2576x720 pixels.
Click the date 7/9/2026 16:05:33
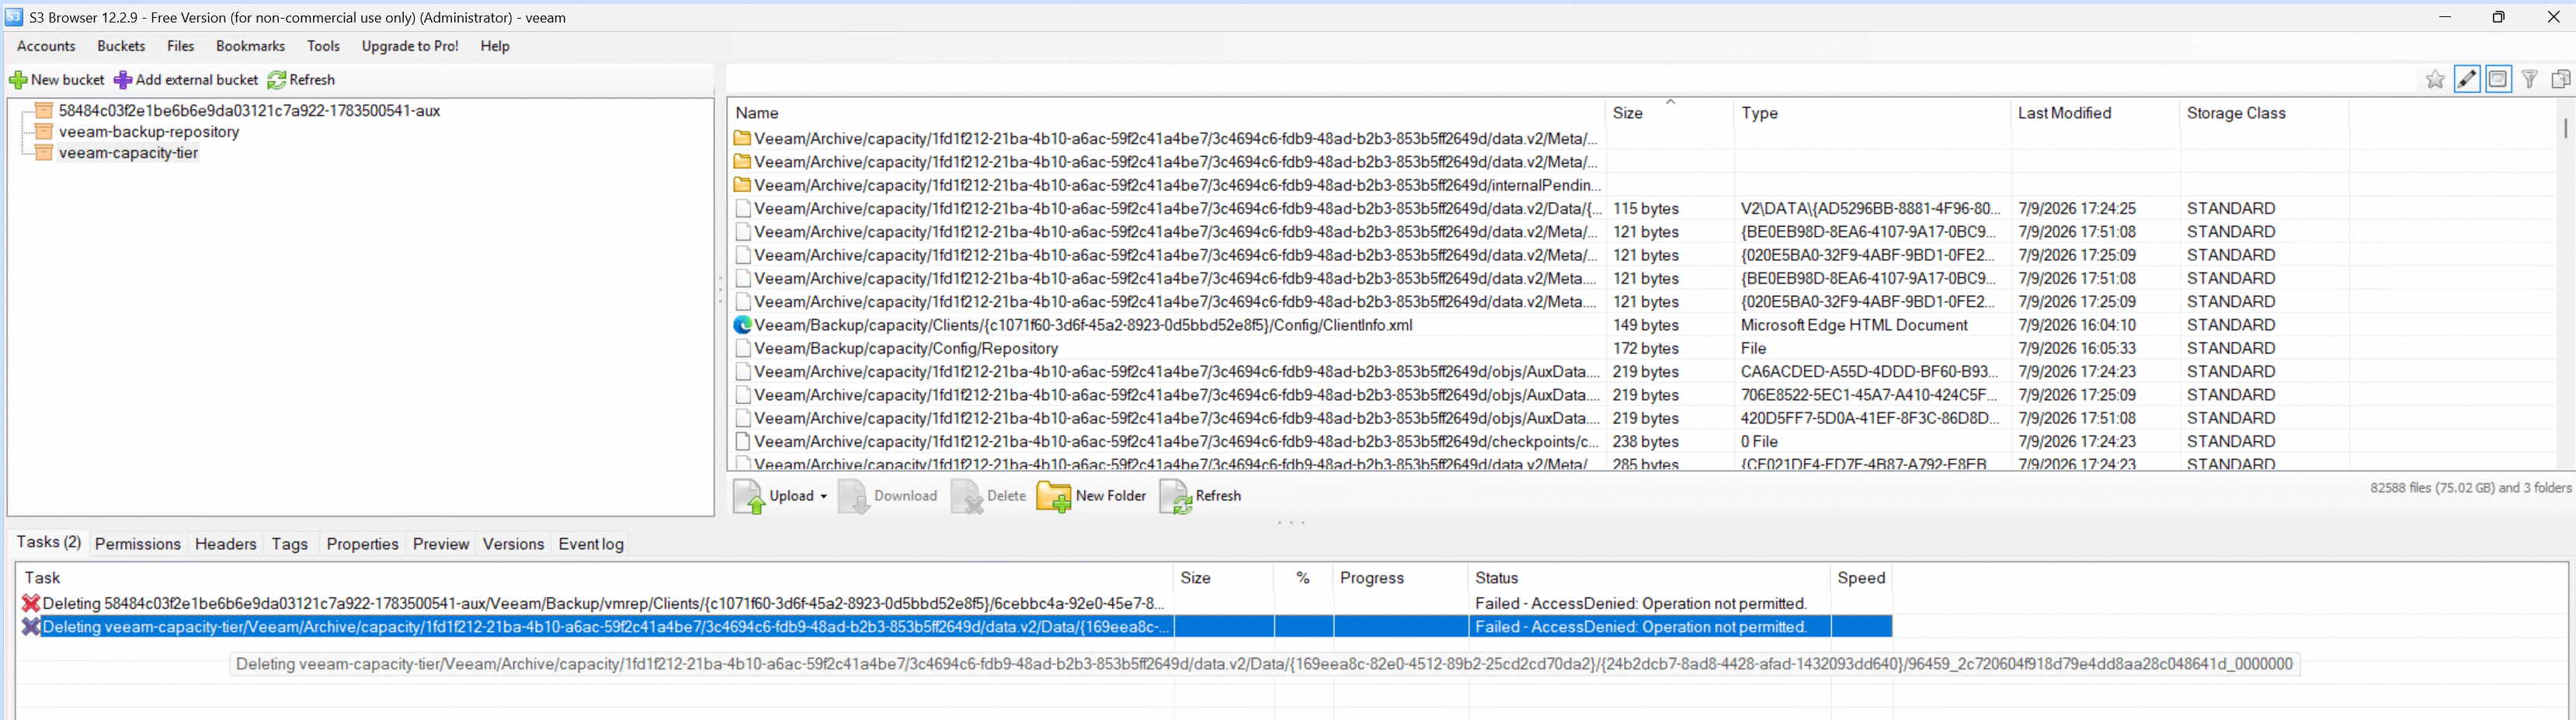[2077, 349]
